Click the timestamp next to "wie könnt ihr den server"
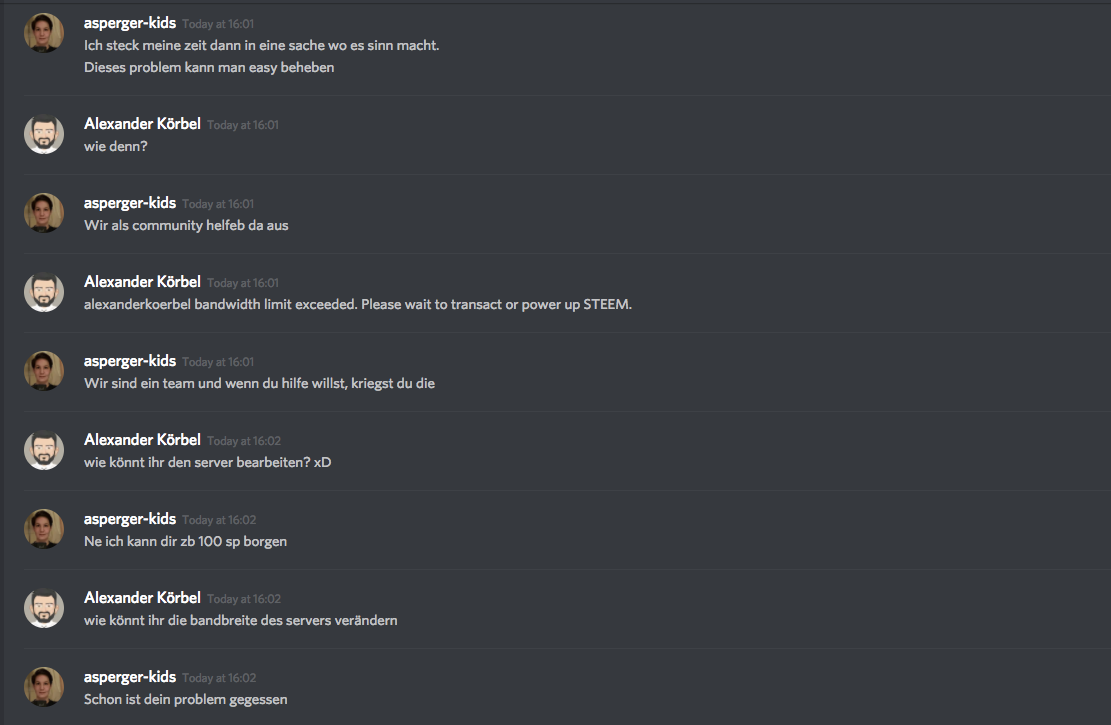This screenshot has width=1111, height=725. 244,441
